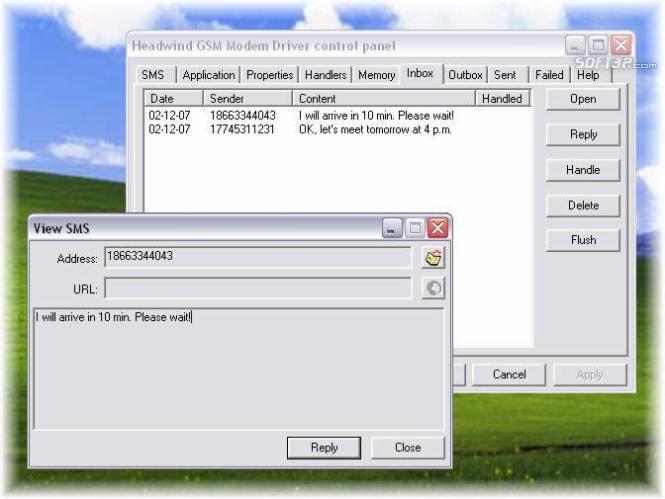665x499 pixels.
Task: Click the Delete button
Action: (x=583, y=206)
